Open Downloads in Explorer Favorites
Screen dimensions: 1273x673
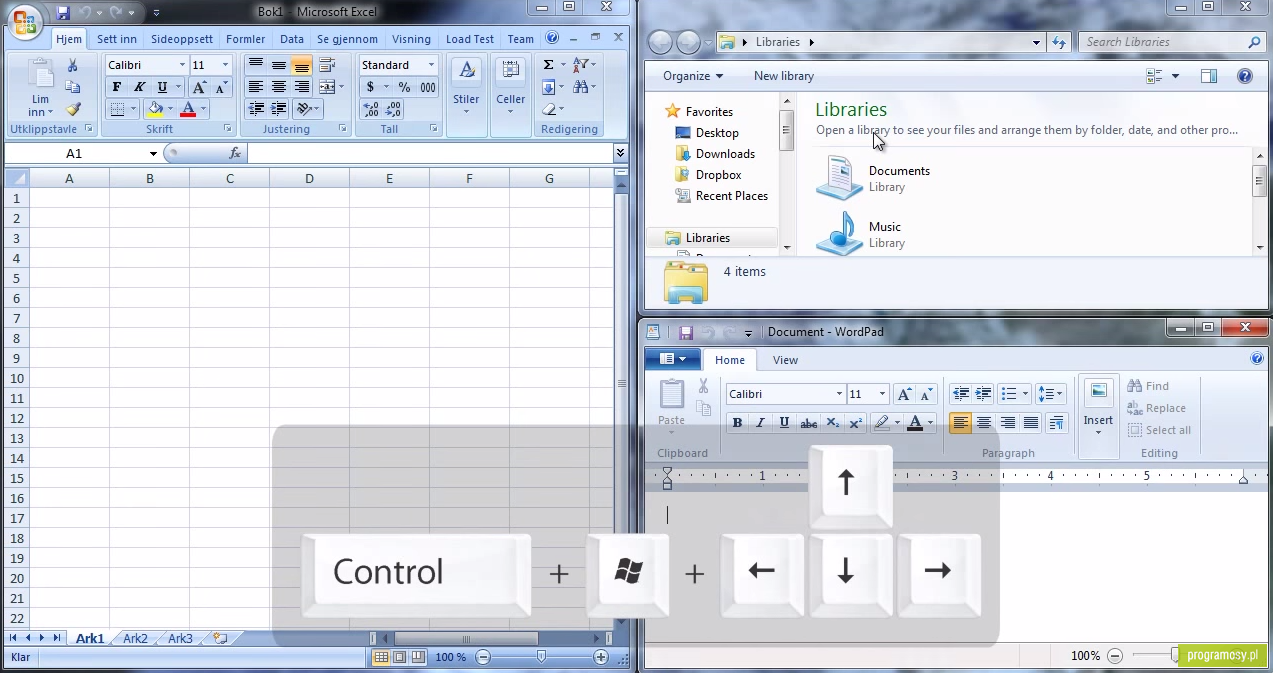point(715,154)
